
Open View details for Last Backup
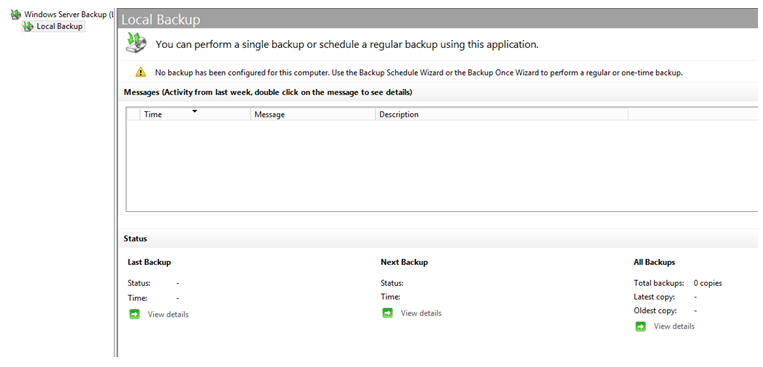(168, 314)
